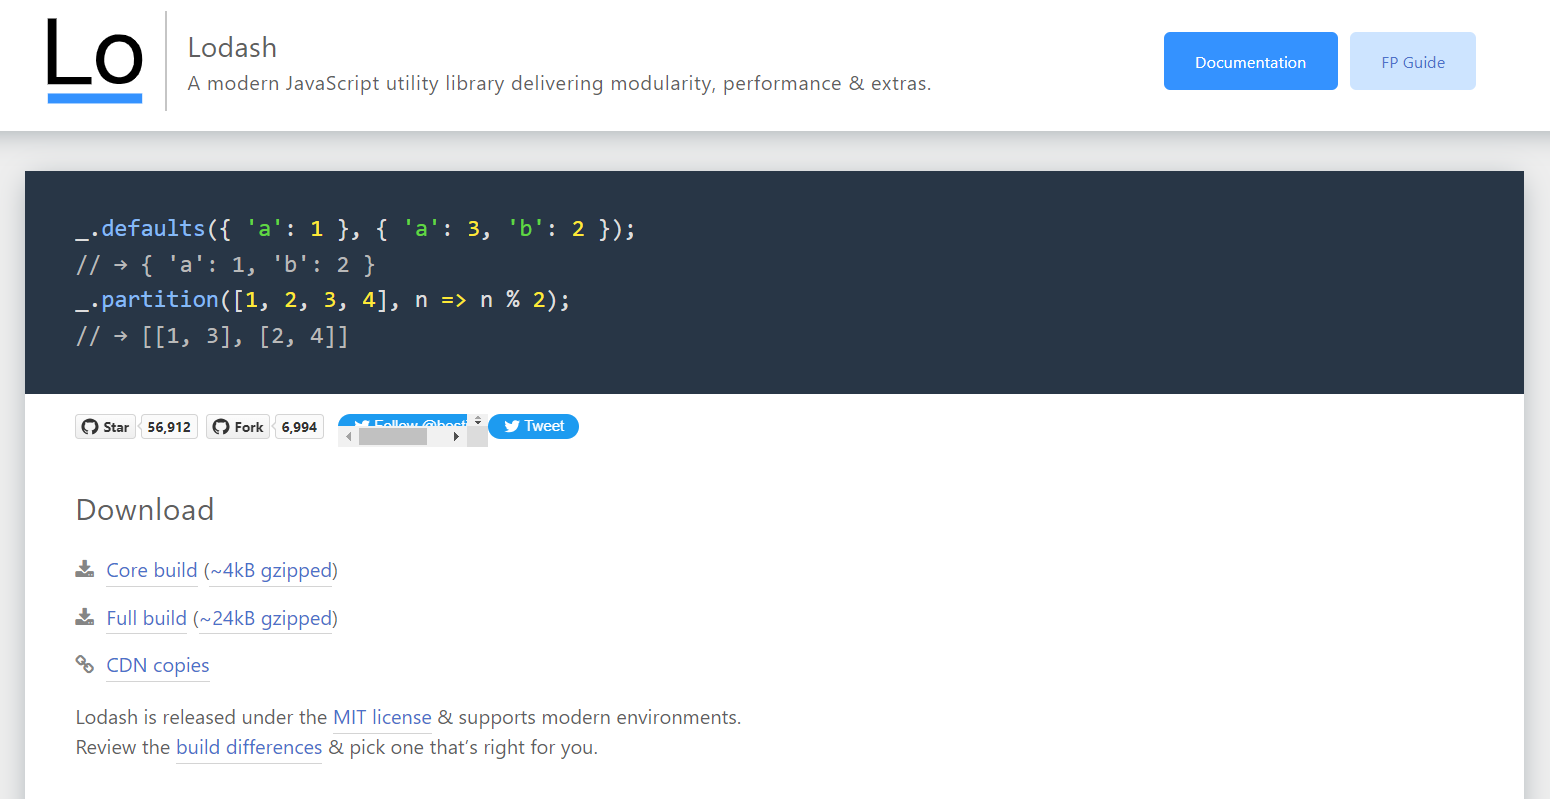
Task: Click the _.defaults code line
Action: point(355,229)
